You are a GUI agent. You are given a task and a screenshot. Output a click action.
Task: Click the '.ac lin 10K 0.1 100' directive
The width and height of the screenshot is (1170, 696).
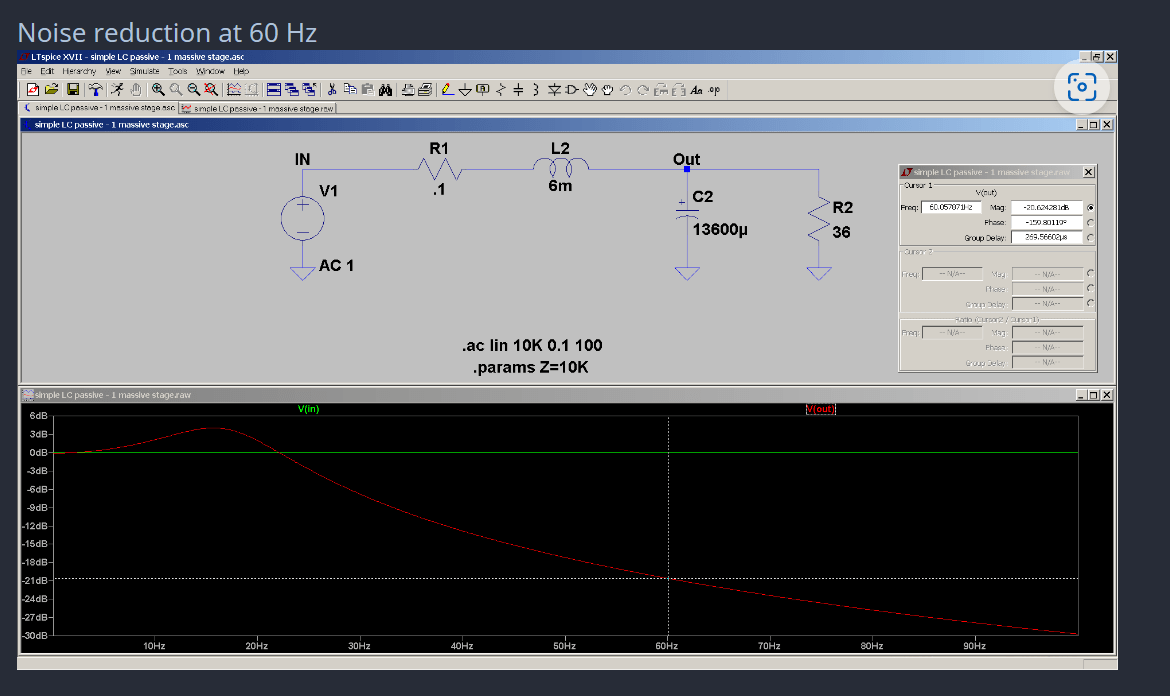[x=532, y=345]
